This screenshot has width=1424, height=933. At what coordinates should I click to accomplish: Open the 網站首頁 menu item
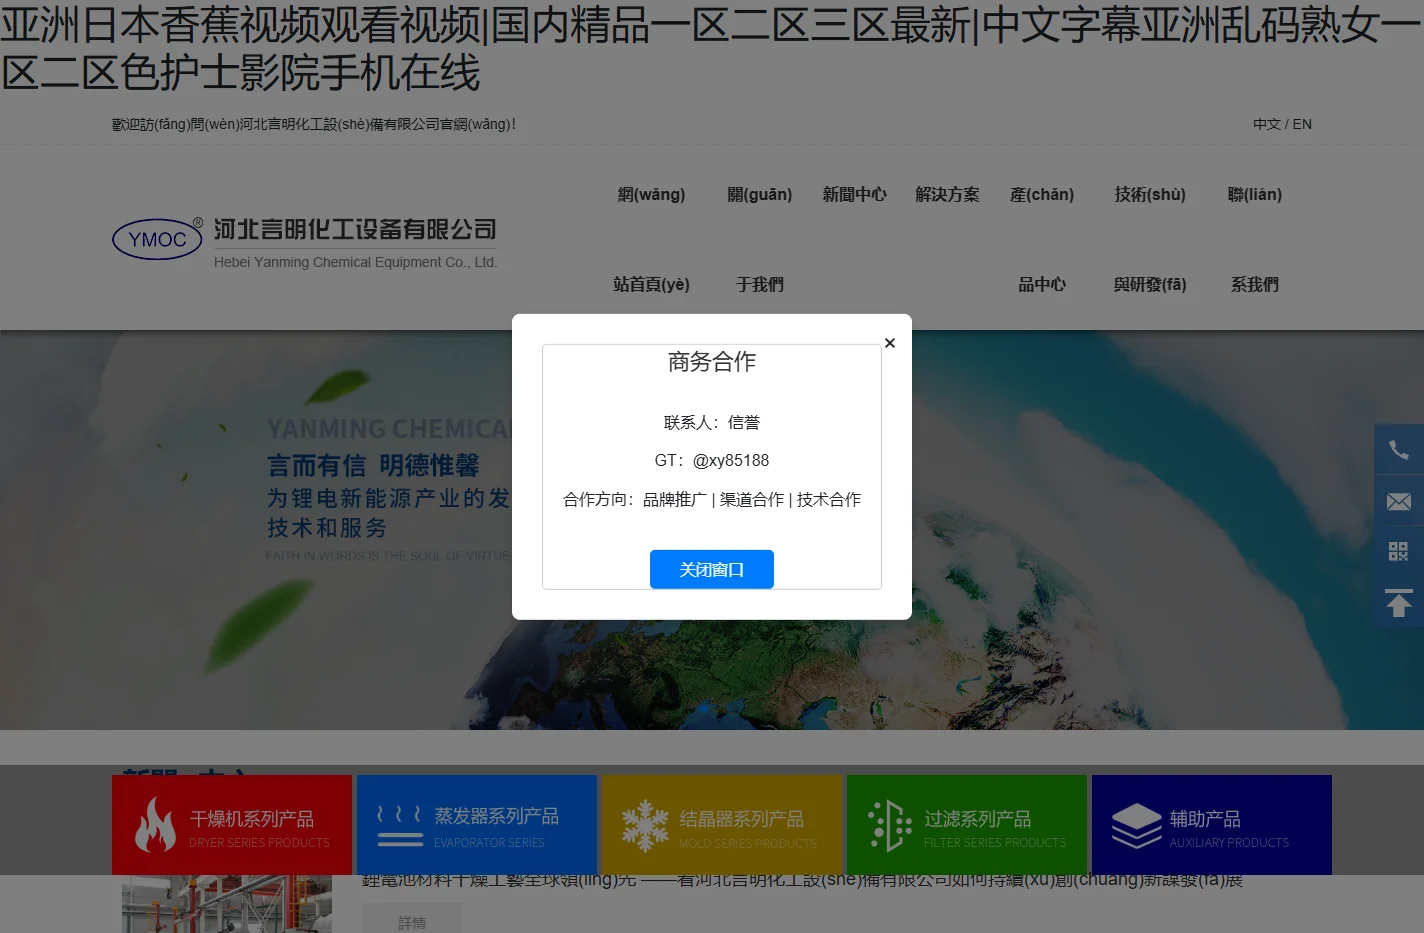click(651, 239)
